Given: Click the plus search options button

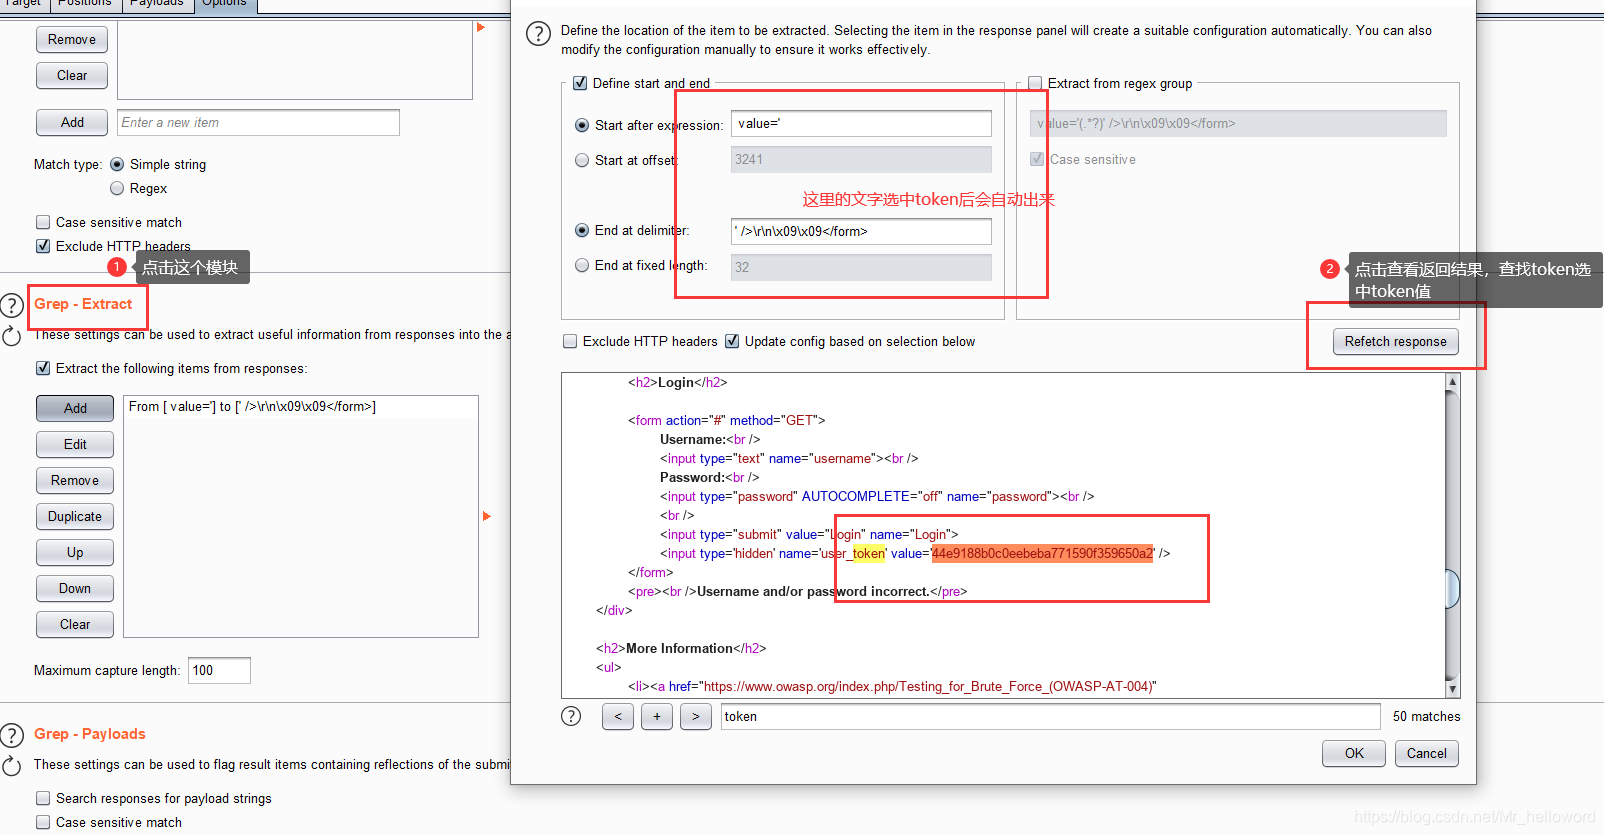Looking at the screenshot, I should (x=657, y=717).
